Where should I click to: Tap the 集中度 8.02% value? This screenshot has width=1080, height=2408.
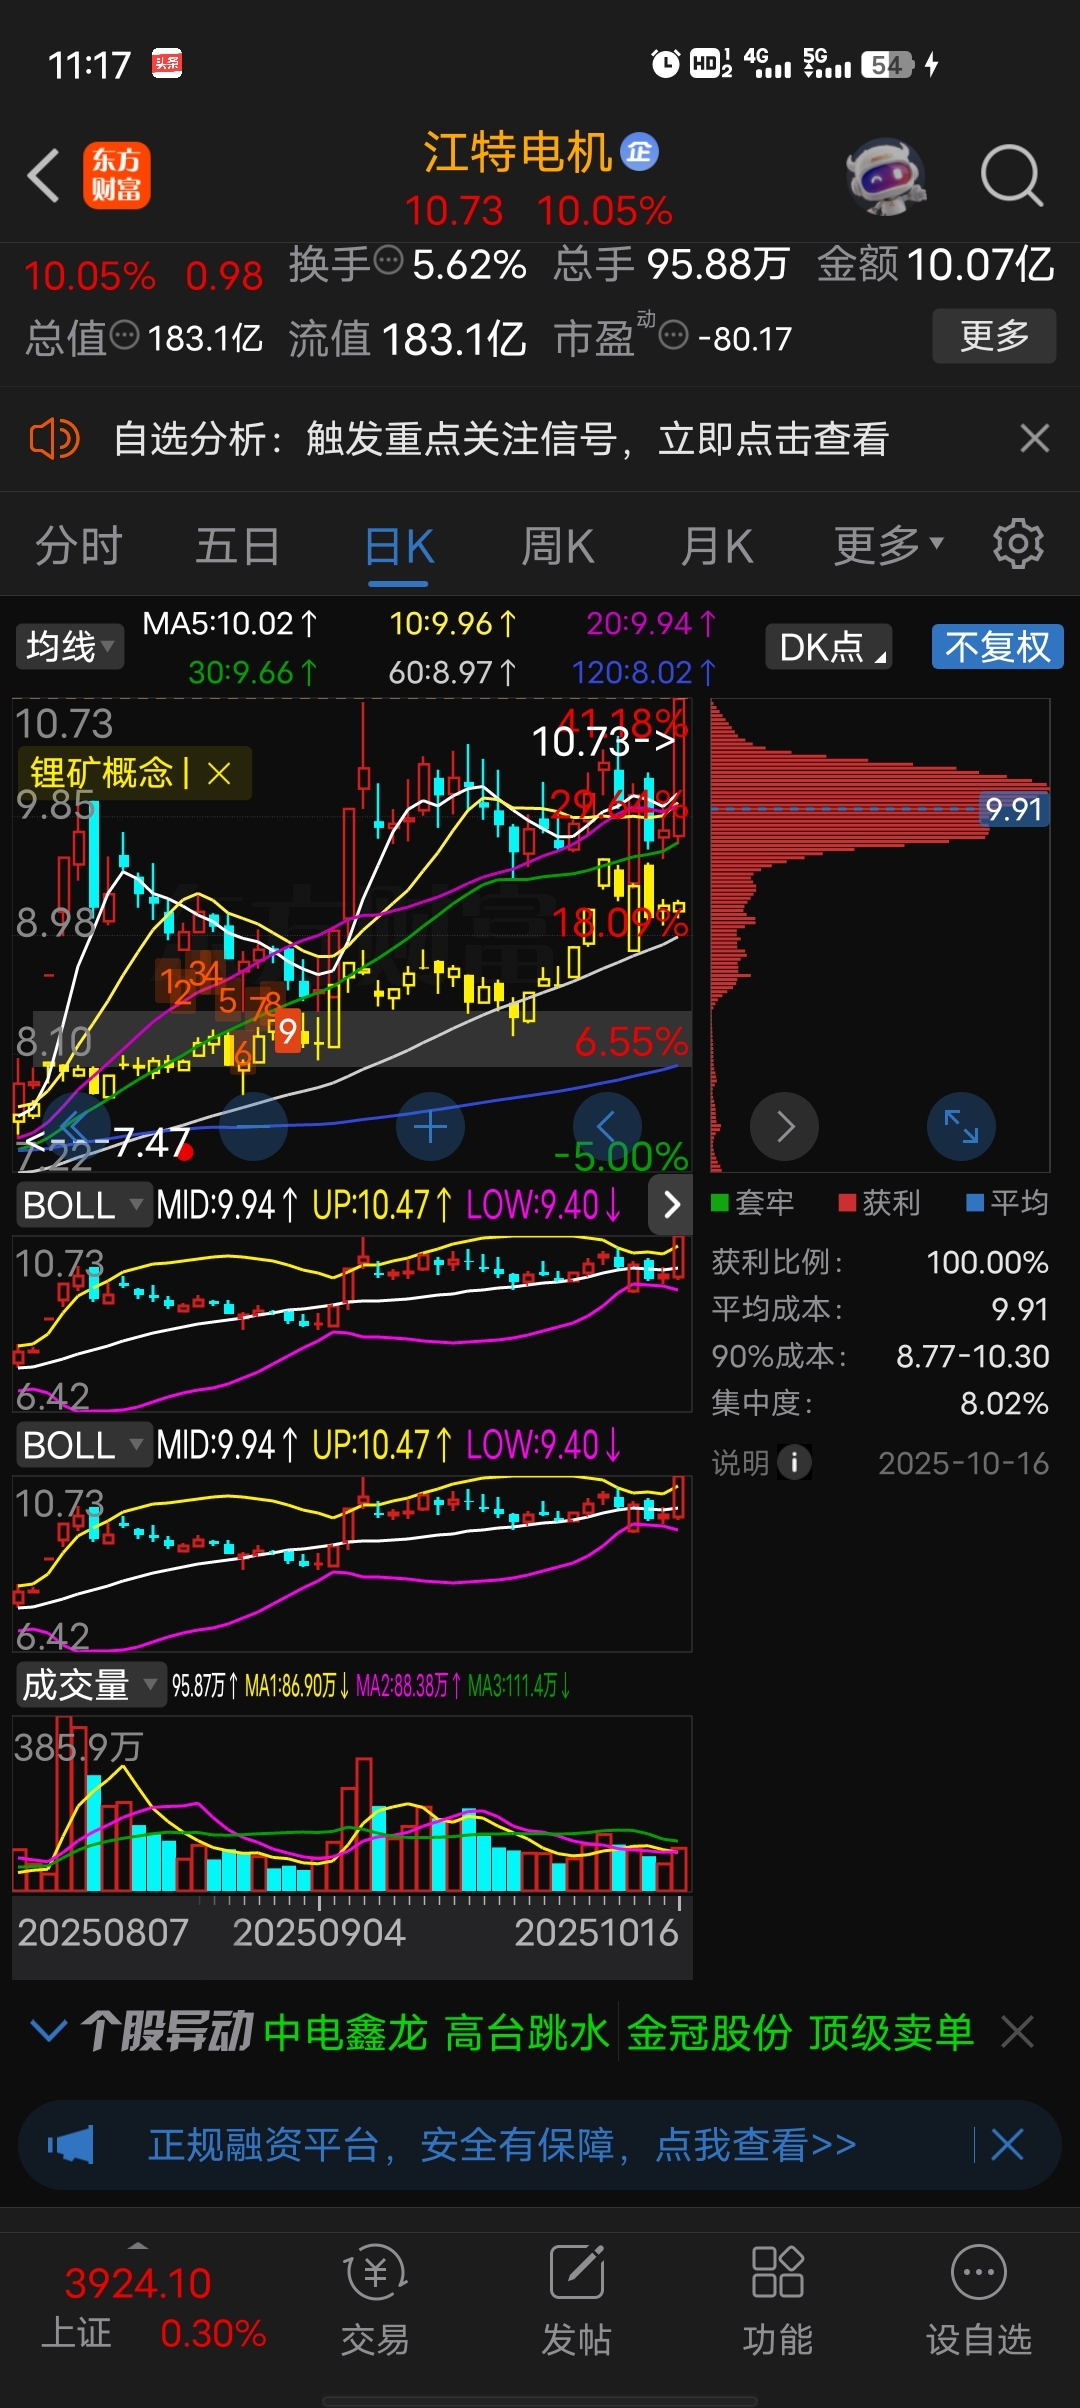(x=1004, y=1403)
